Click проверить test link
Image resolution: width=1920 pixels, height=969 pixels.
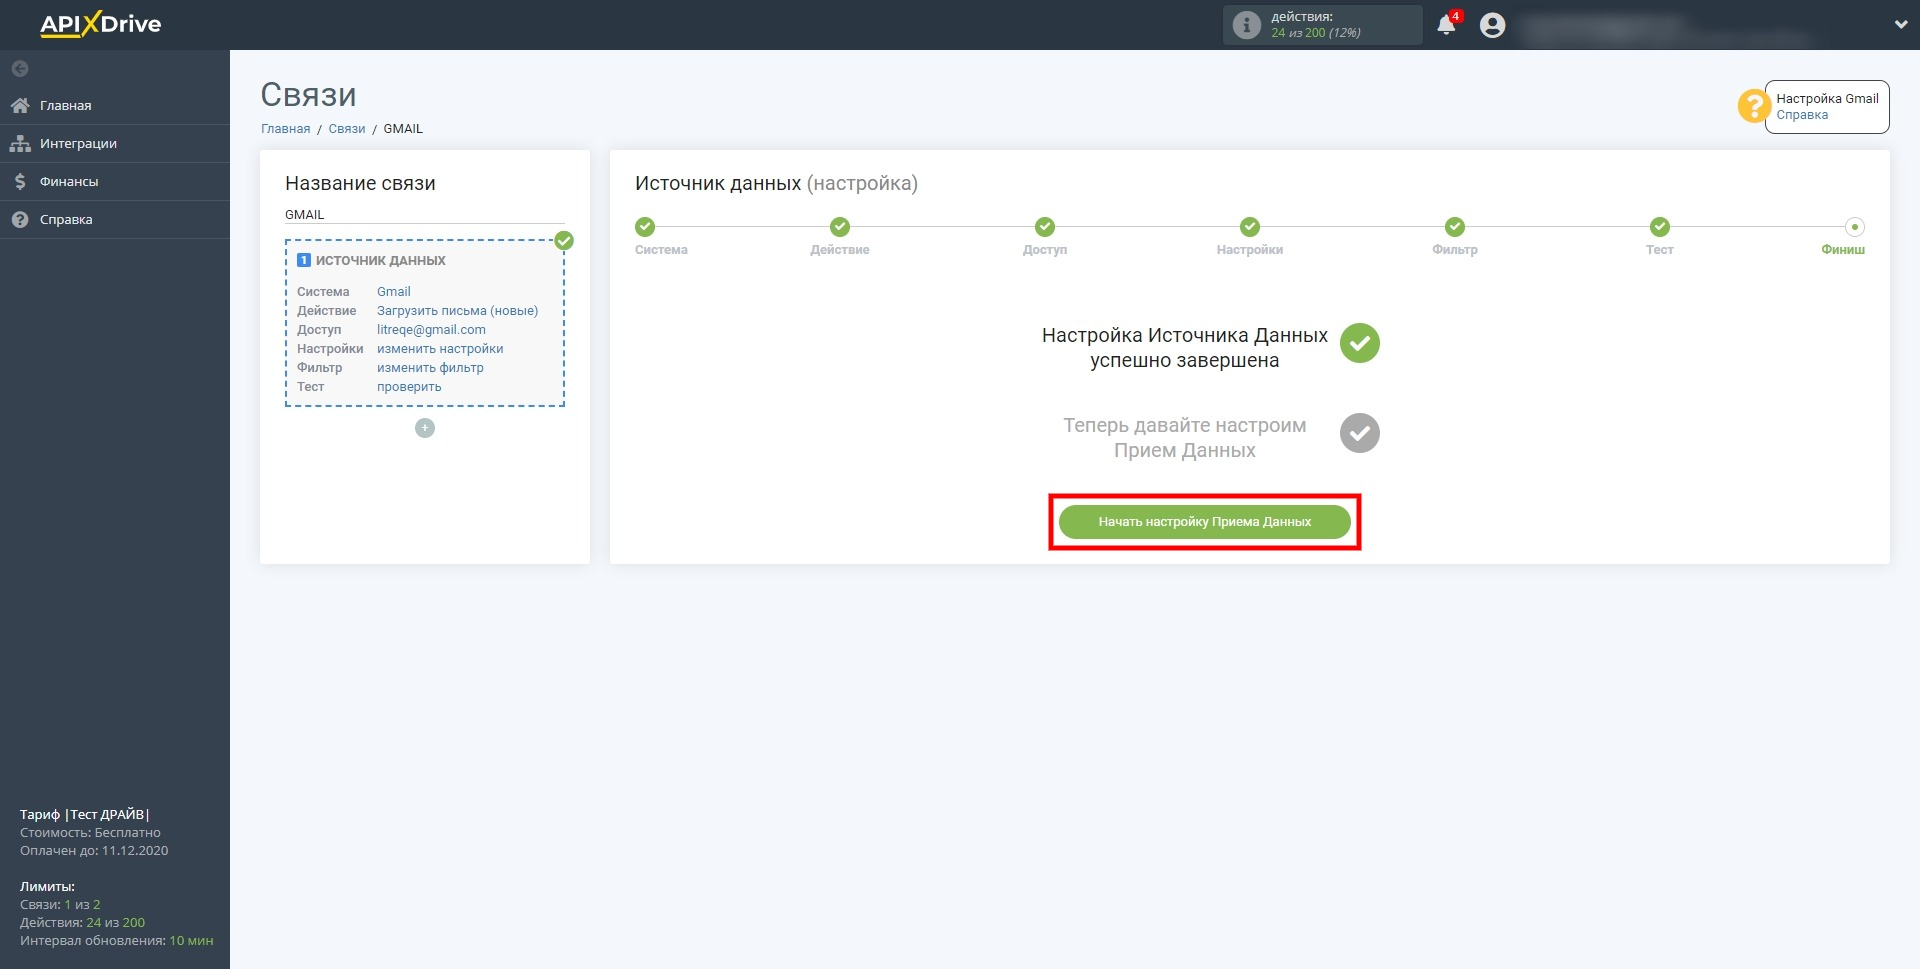coord(409,387)
